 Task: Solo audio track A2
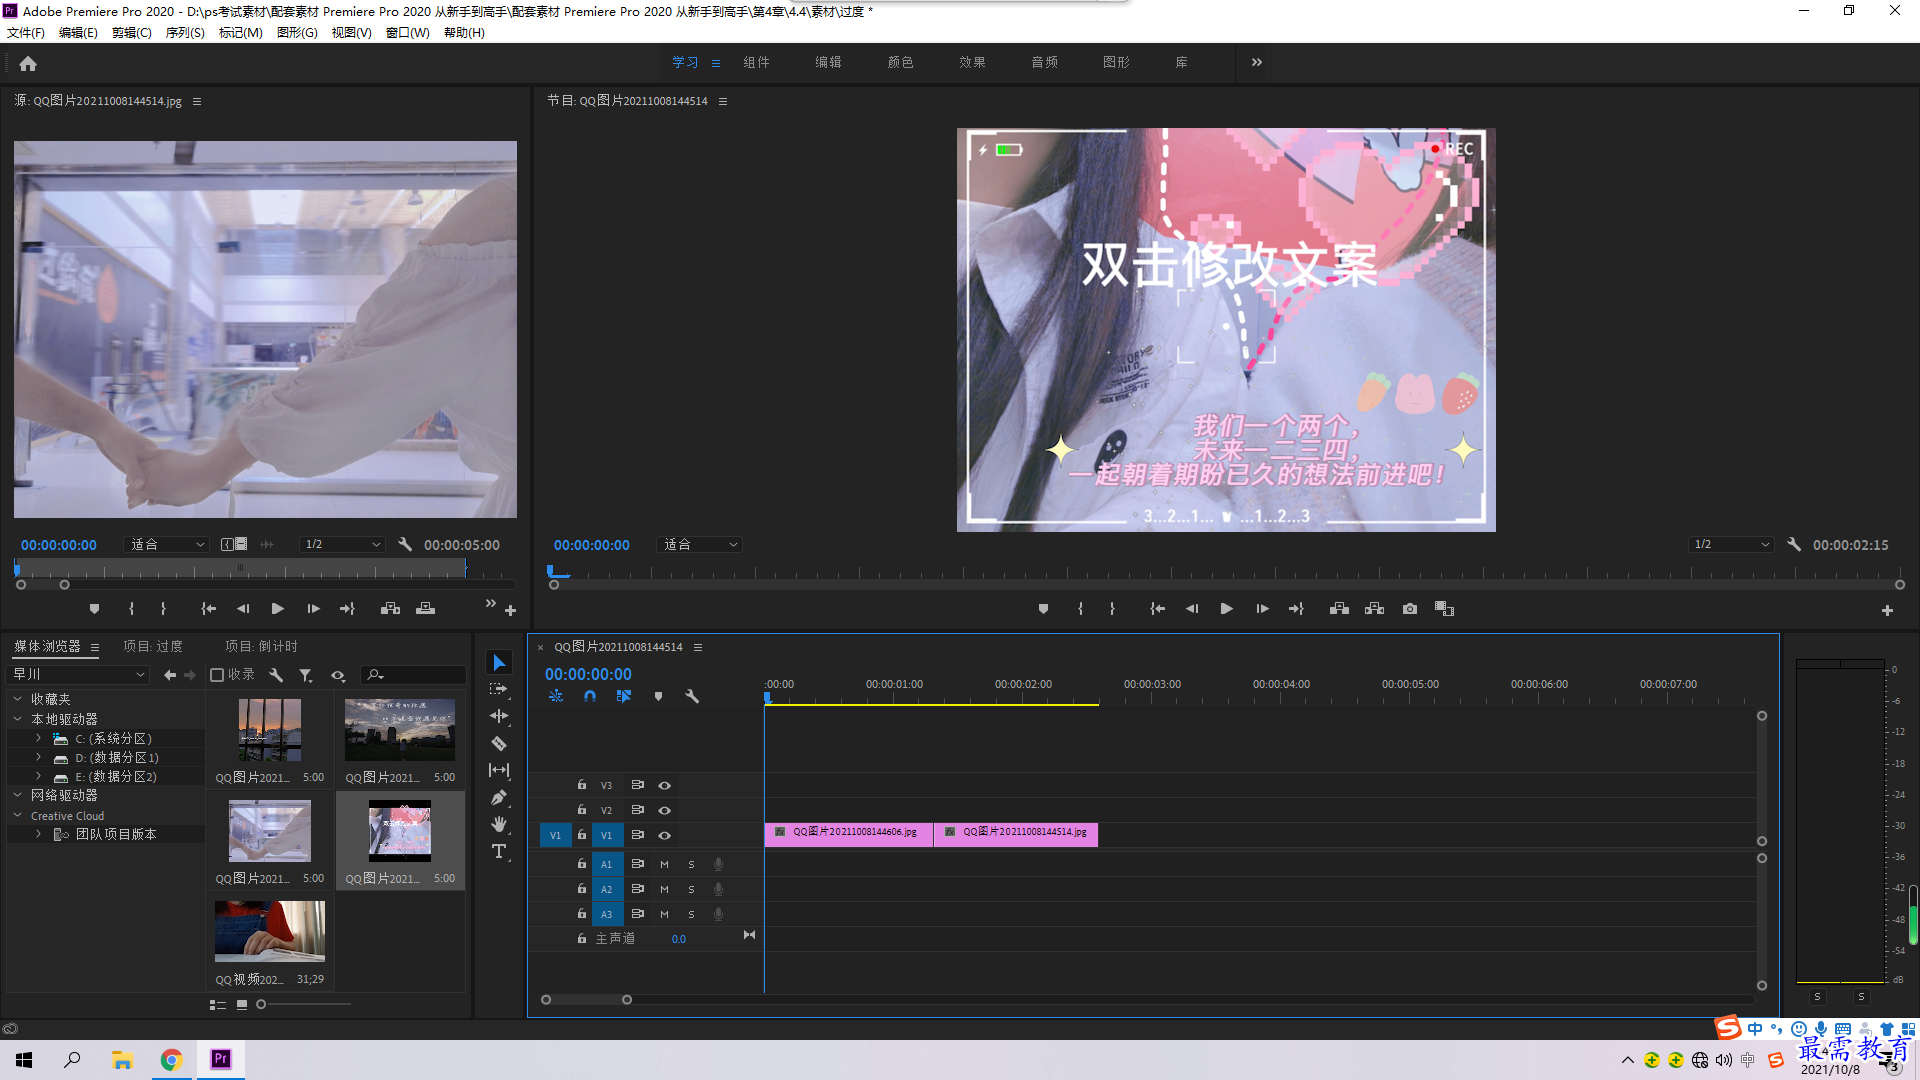click(691, 889)
